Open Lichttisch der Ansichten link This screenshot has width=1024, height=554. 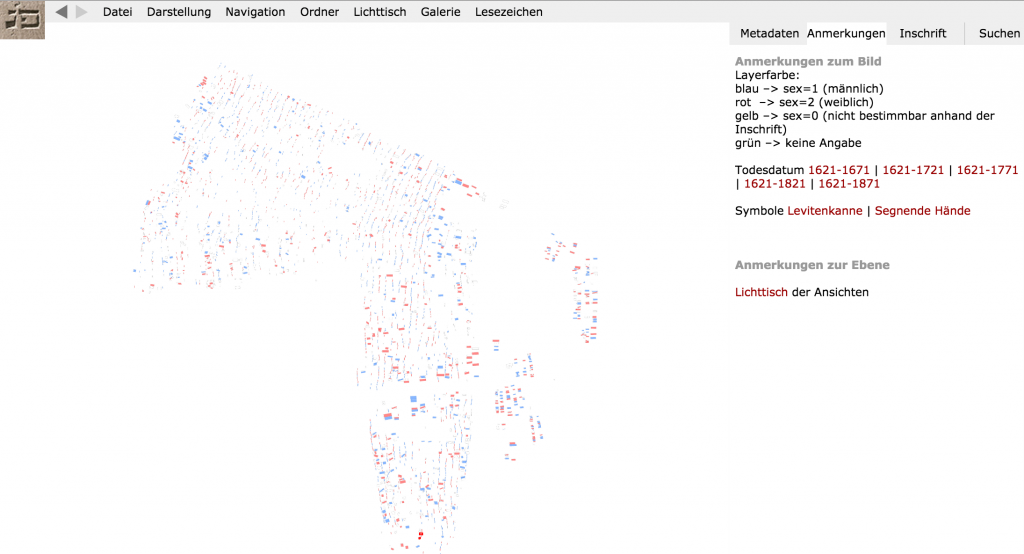[761, 292]
